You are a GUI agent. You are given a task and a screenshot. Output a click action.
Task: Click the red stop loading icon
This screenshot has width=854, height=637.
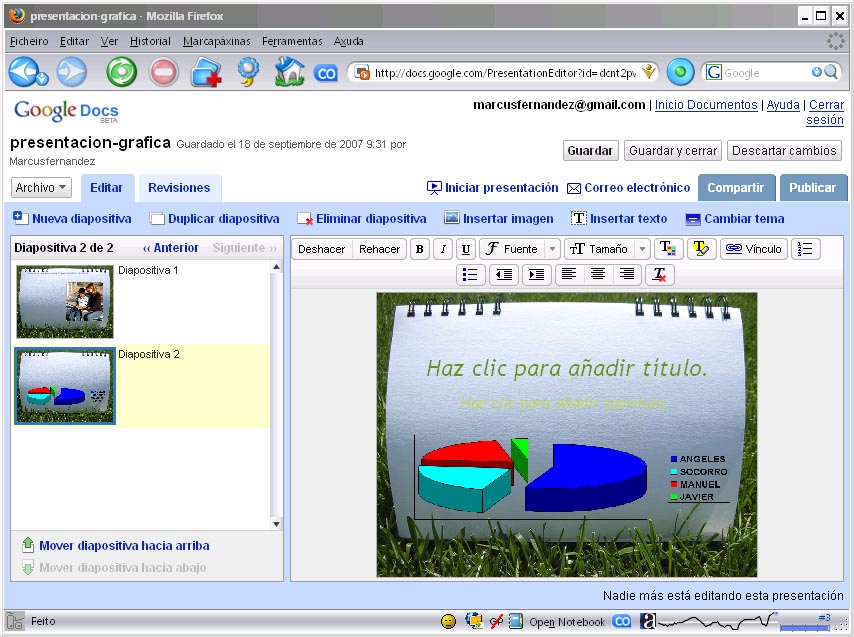(164, 72)
